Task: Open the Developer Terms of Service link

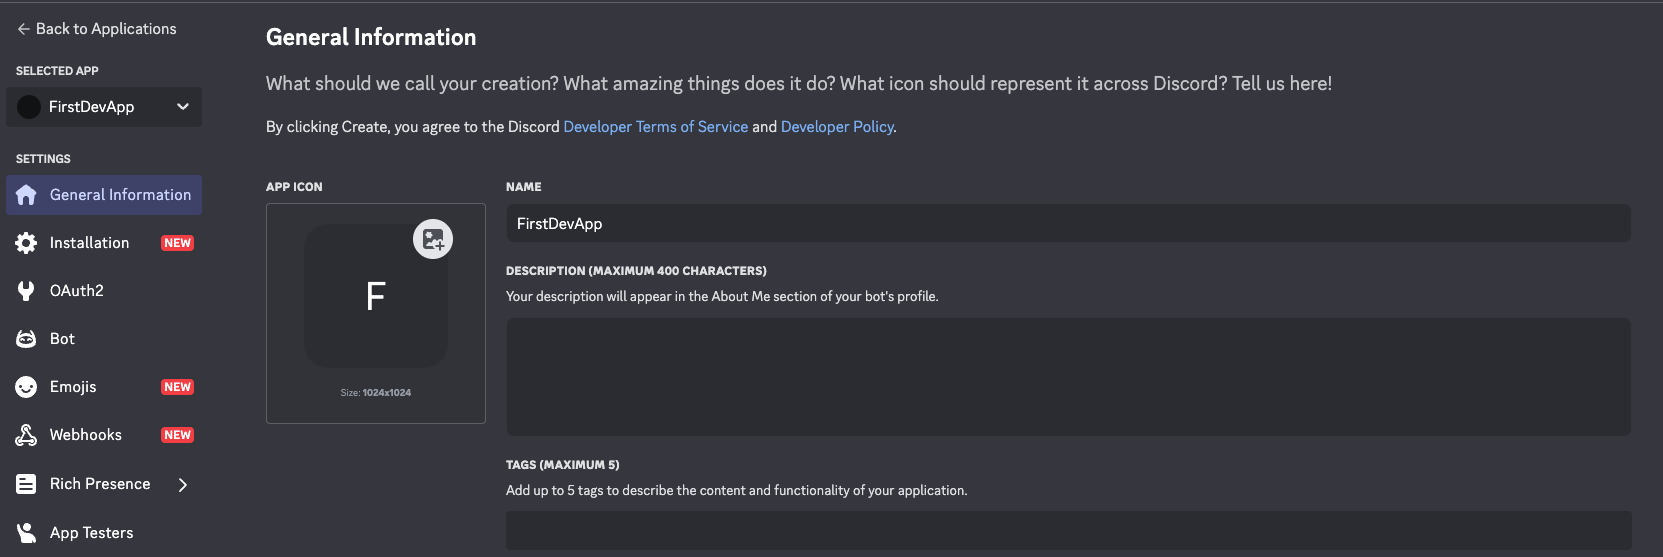Action: [655, 127]
